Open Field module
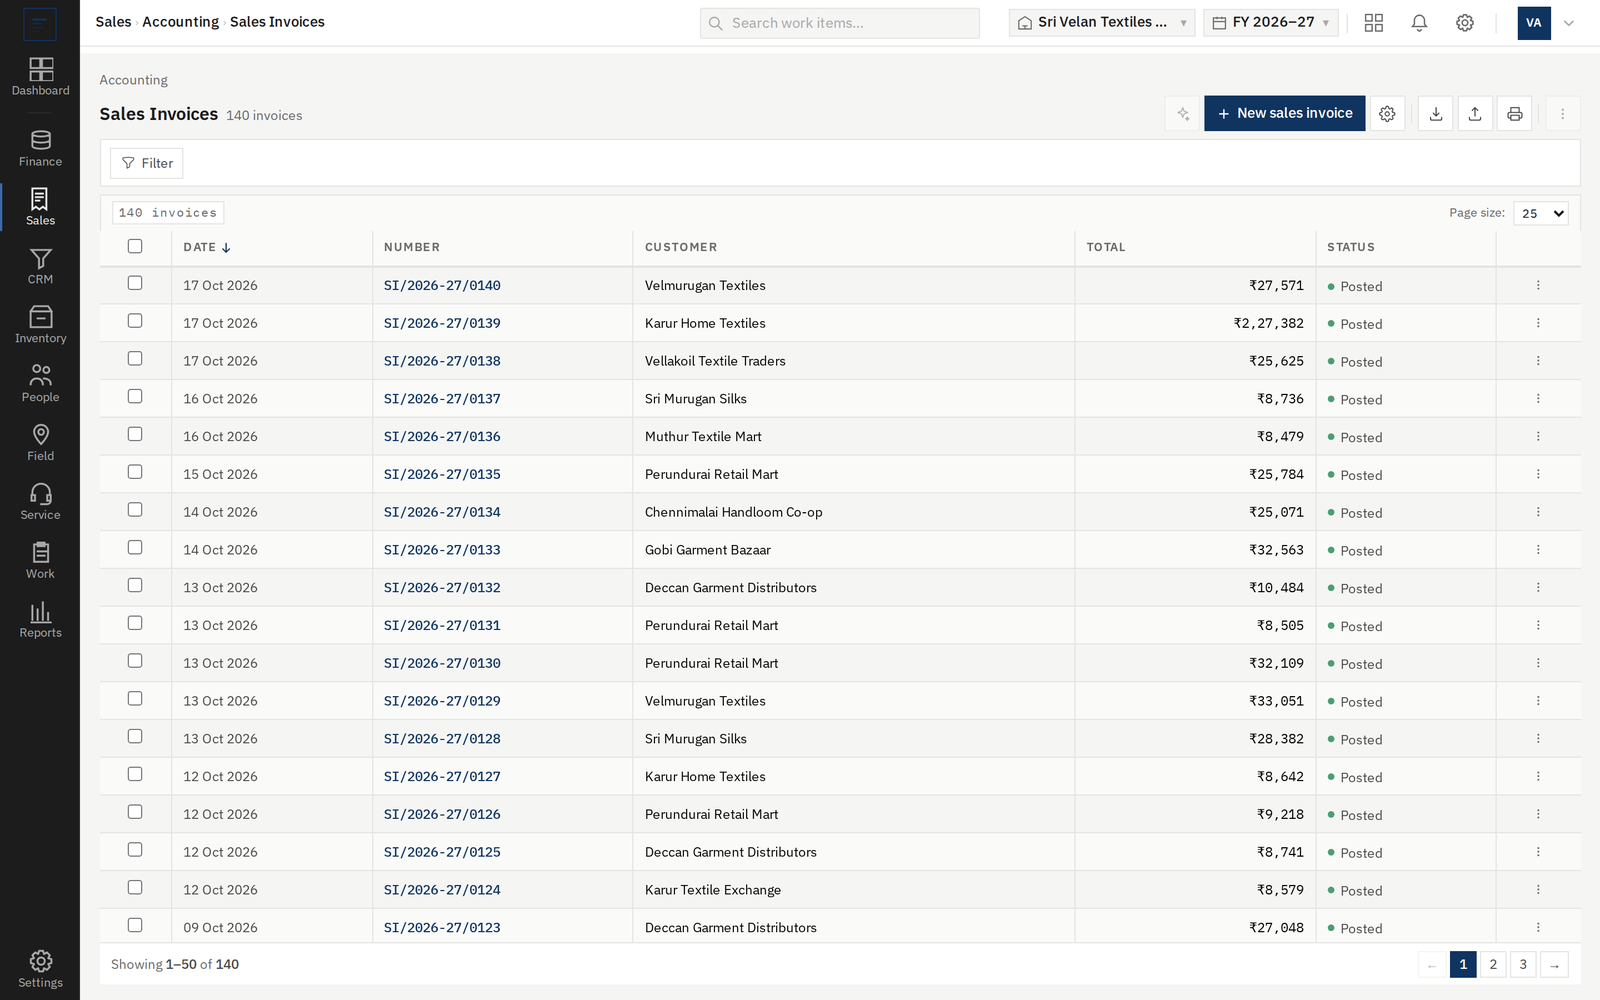 pos(40,443)
